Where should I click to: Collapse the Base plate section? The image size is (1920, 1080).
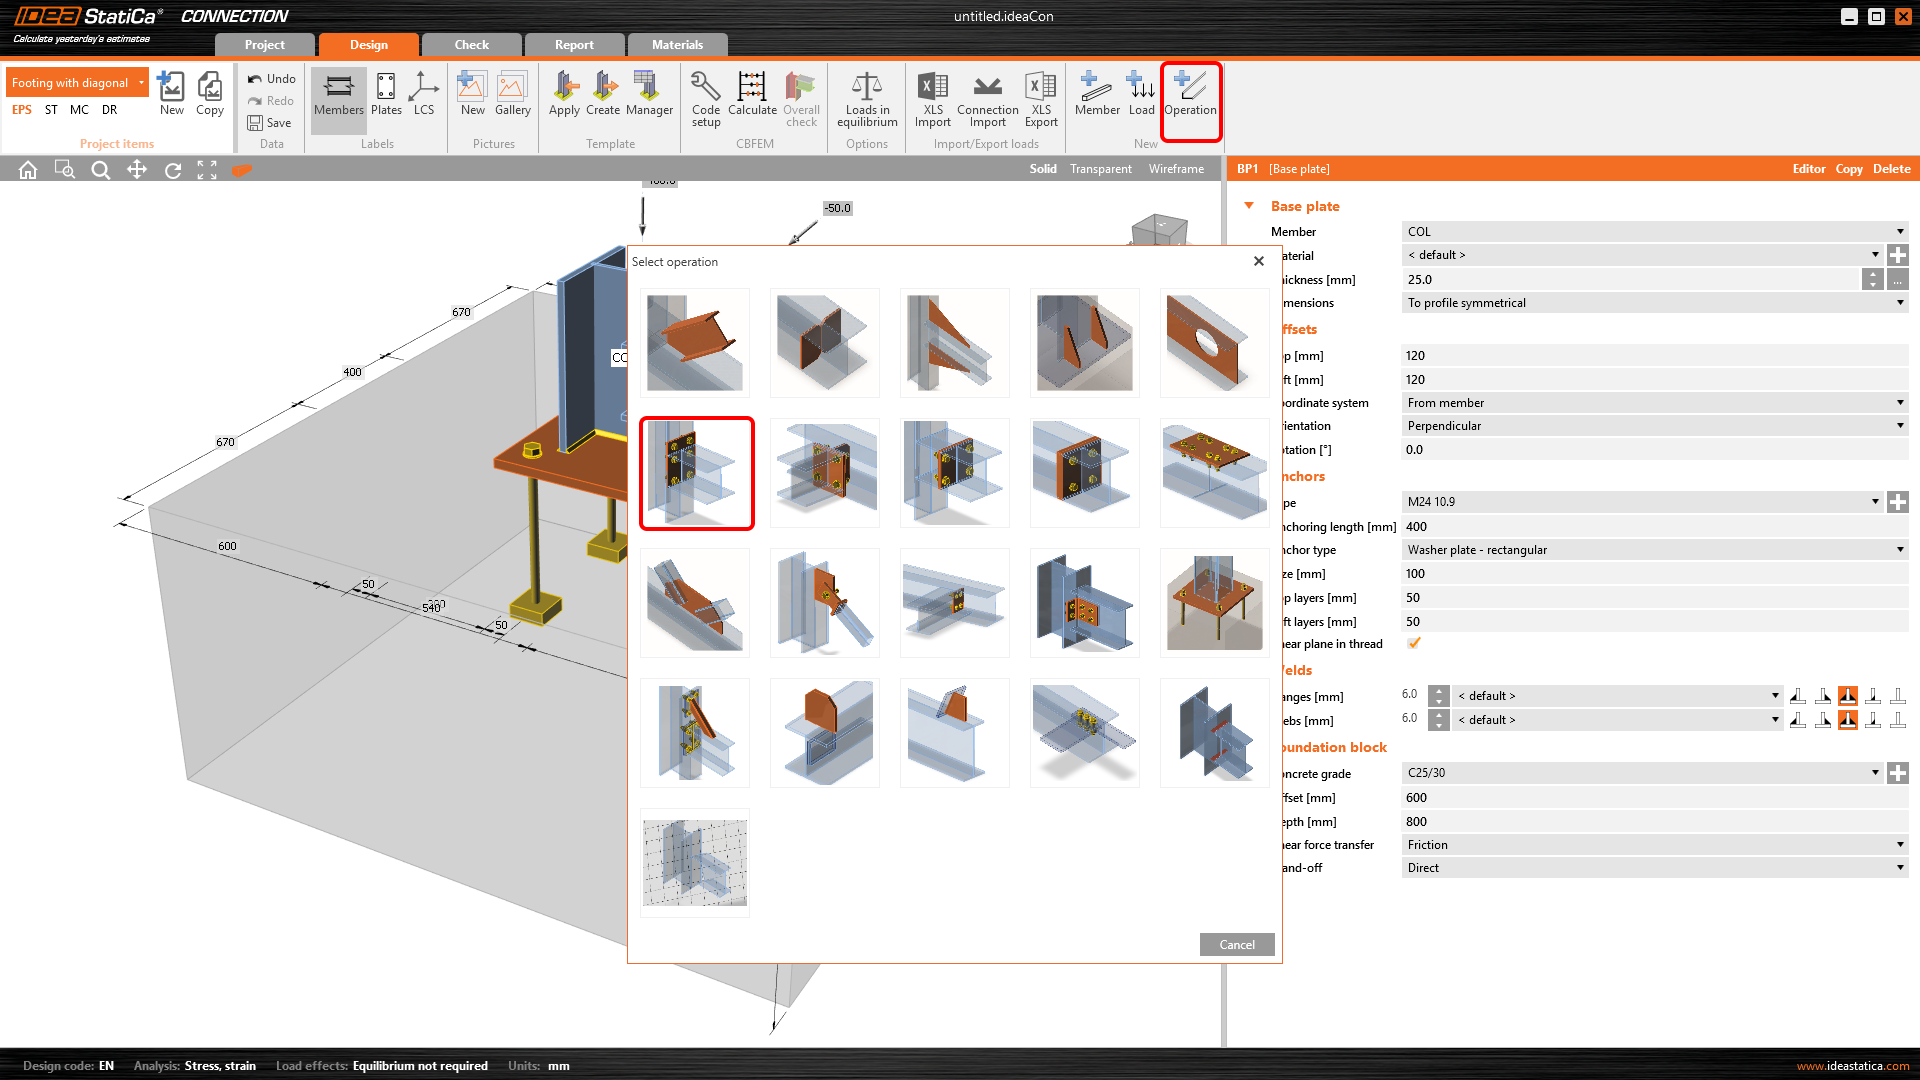click(x=1249, y=206)
